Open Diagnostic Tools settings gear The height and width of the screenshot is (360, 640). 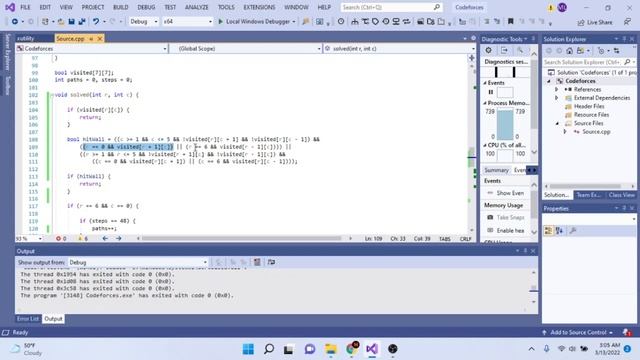click(488, 50)
